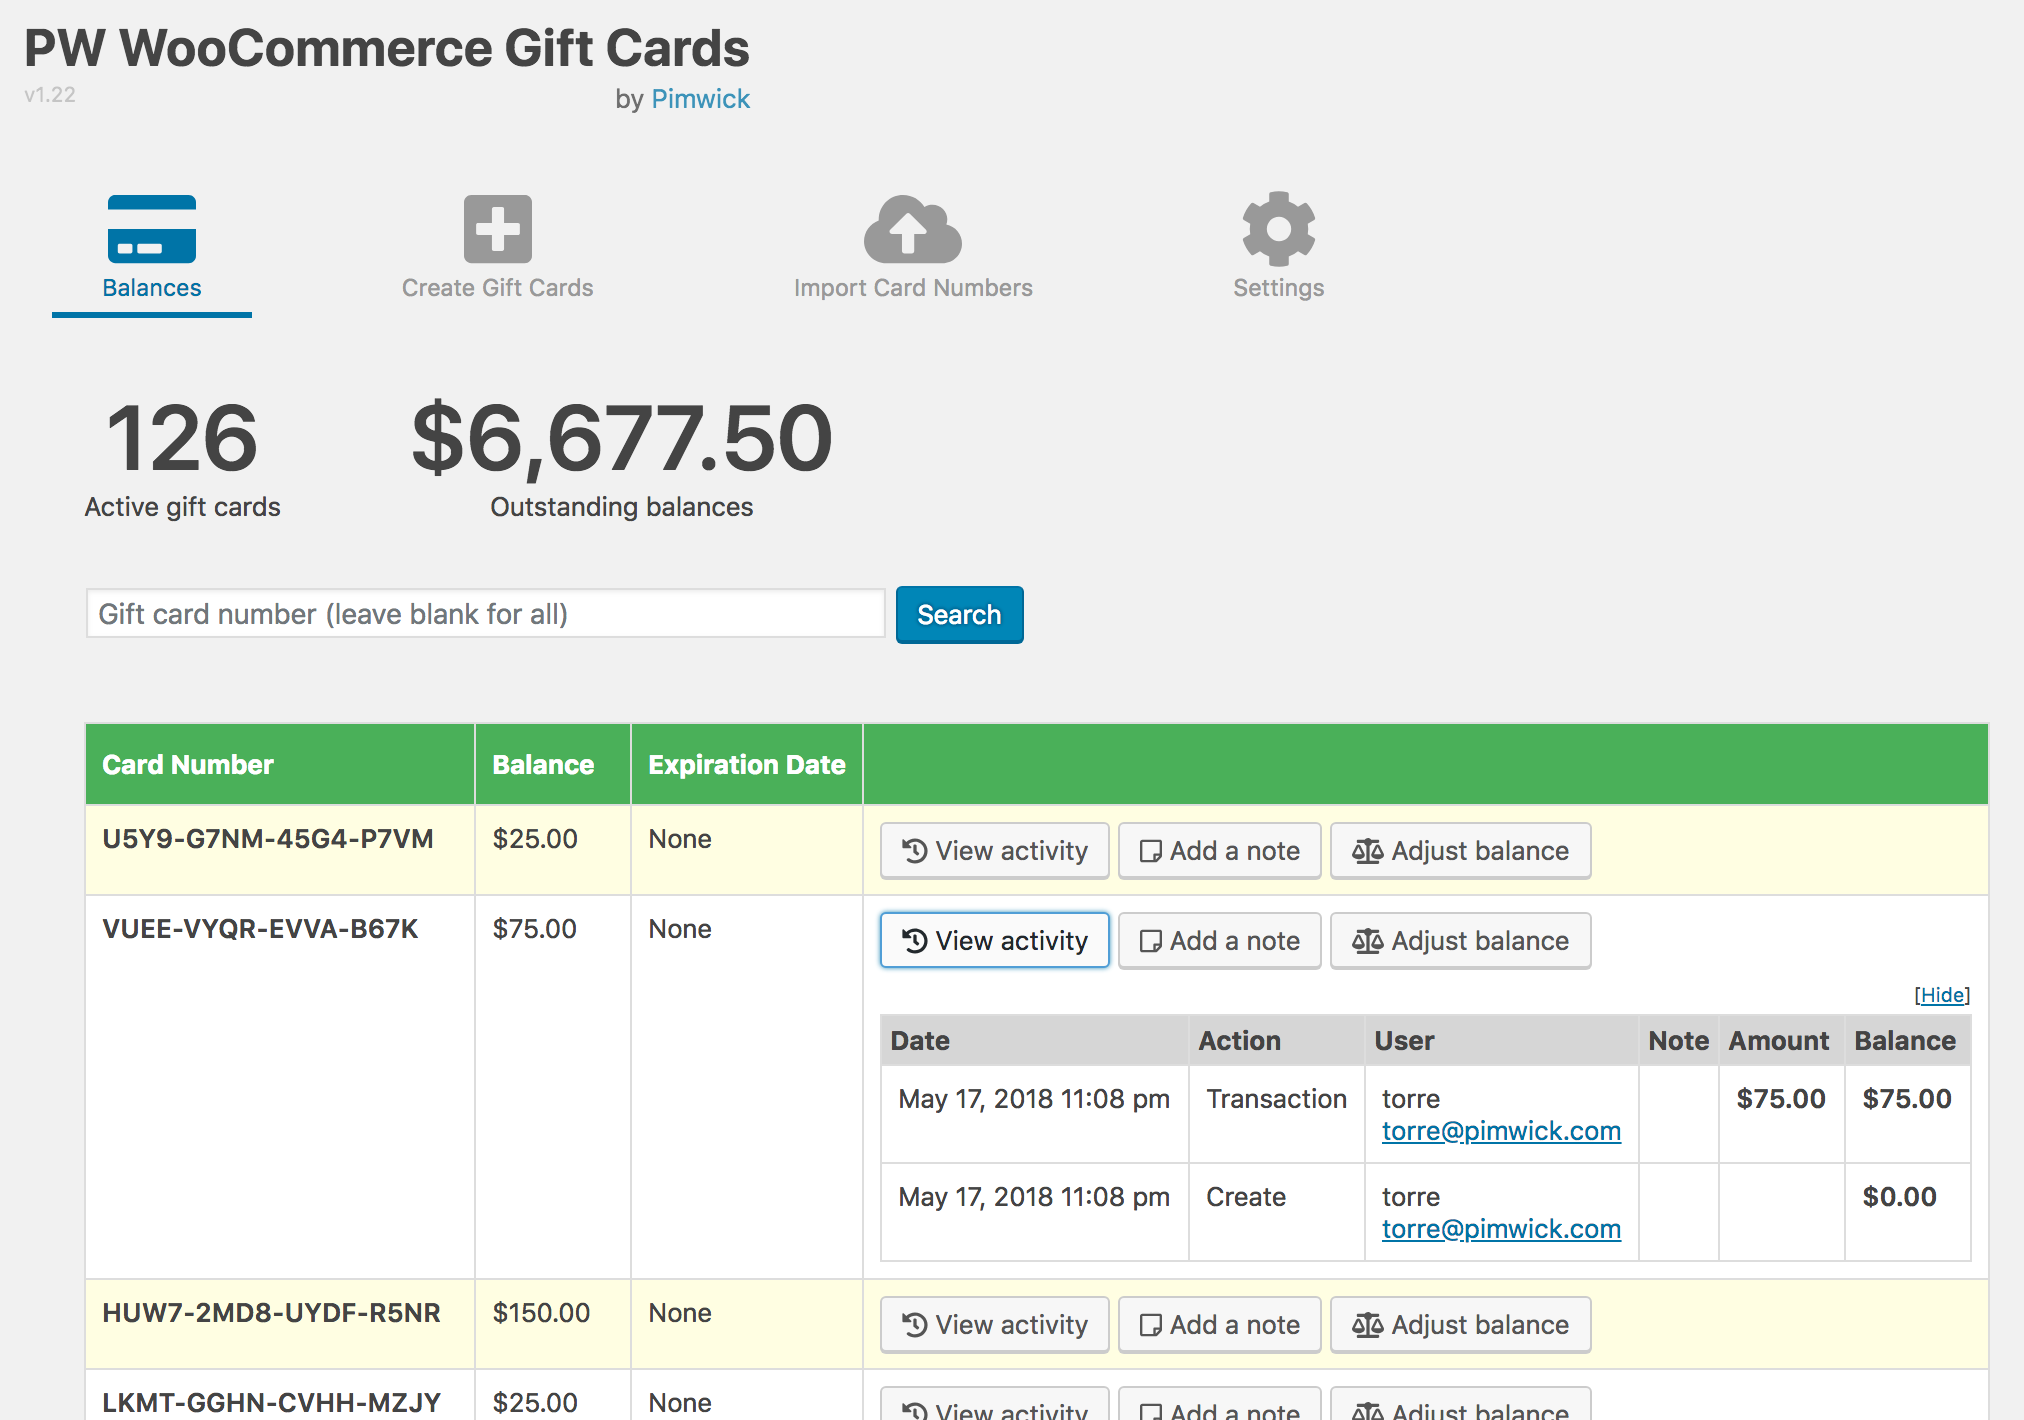This screenshot has height=1420, width=2024.
Task: View activity for card U5Y9-G7NM-45G4-P7VM
Action: click(994, 851)
